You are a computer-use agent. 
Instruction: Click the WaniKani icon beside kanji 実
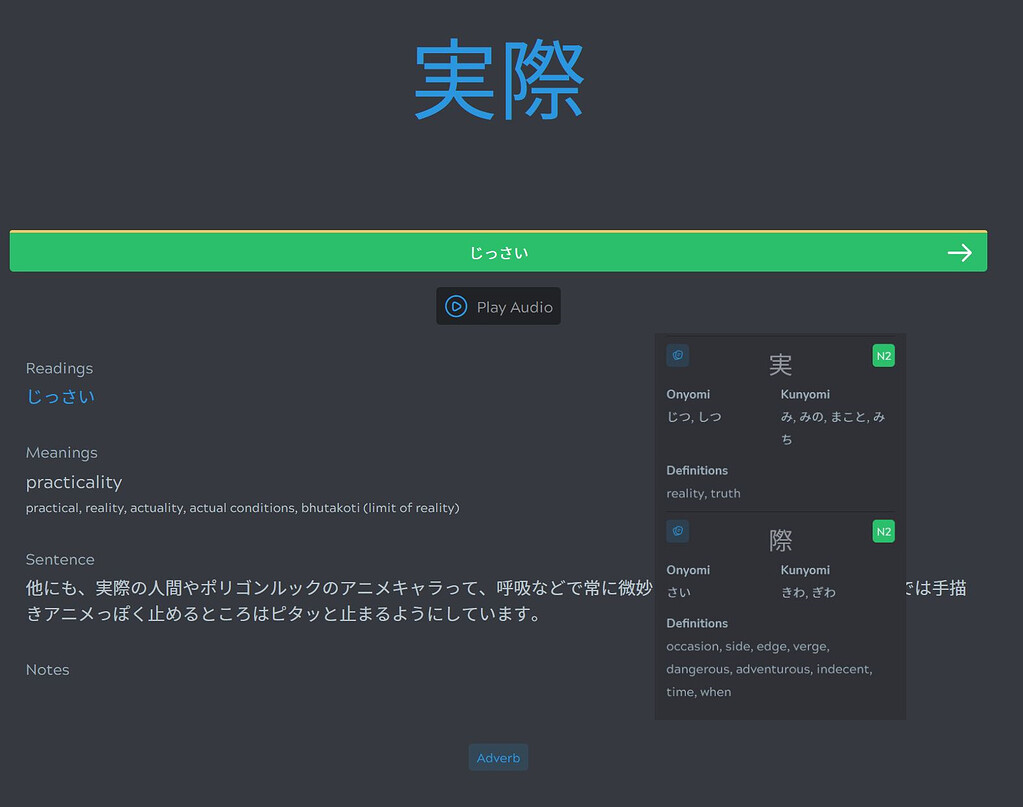point(678,355)
